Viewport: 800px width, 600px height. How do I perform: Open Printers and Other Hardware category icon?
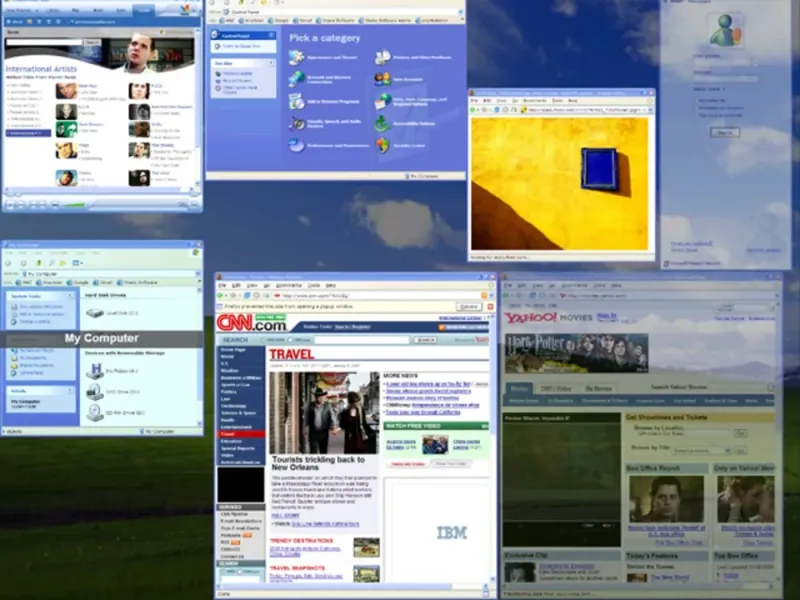click(383, 57)
